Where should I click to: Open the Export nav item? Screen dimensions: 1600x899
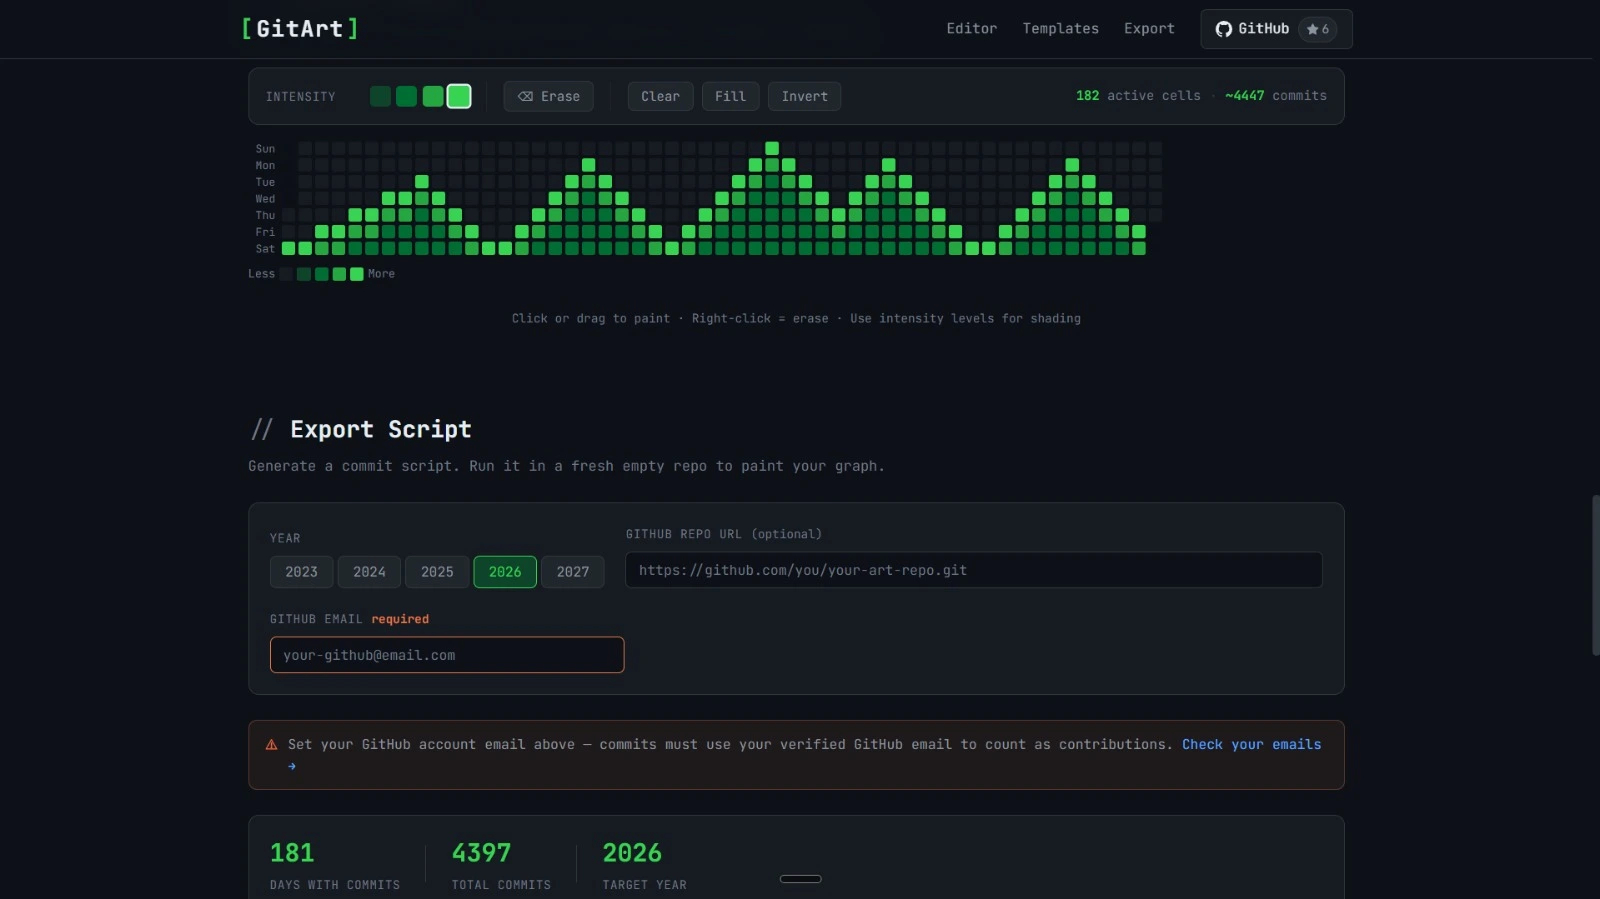click(x=1149, y=29)
